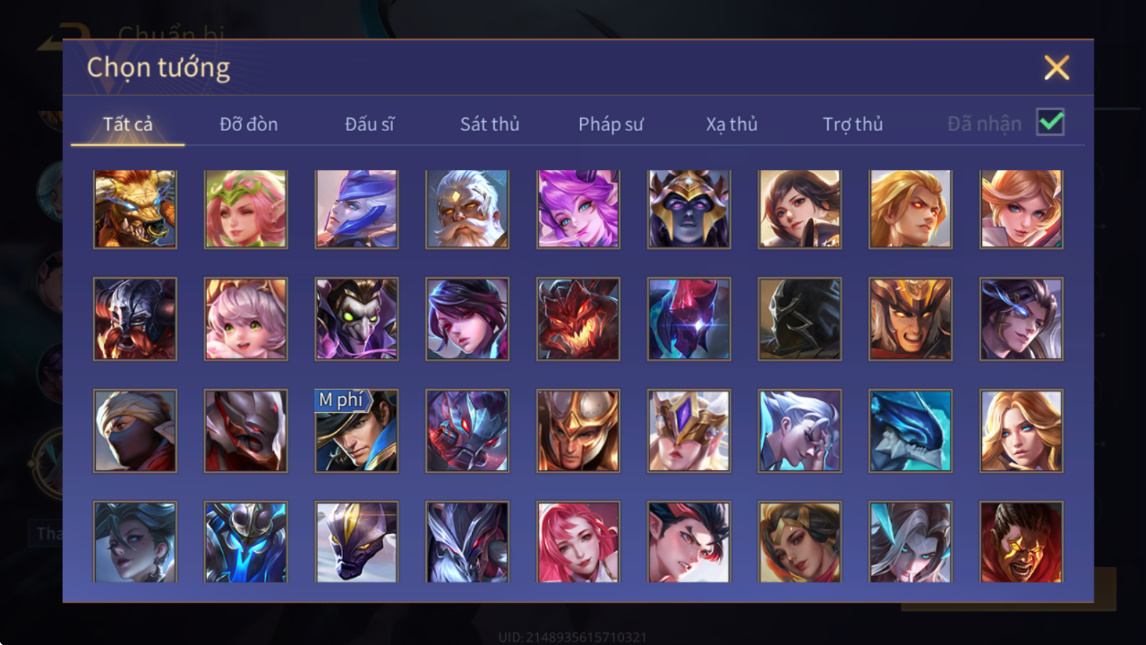Switch to the Đỡ đòn tab

click(x=248, y=124)
